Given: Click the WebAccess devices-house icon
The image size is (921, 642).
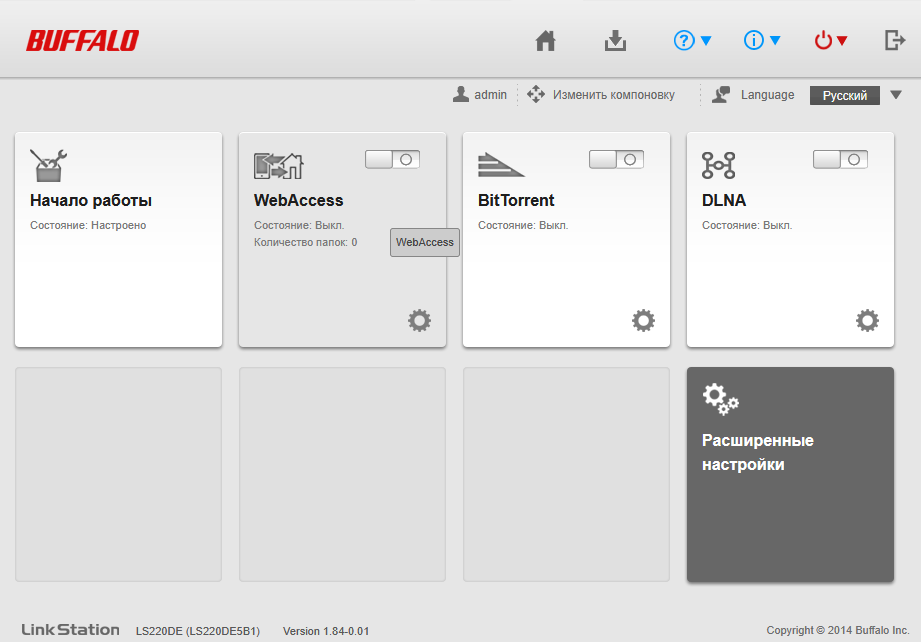Looking at the screenshot, I should click(278, 166).
